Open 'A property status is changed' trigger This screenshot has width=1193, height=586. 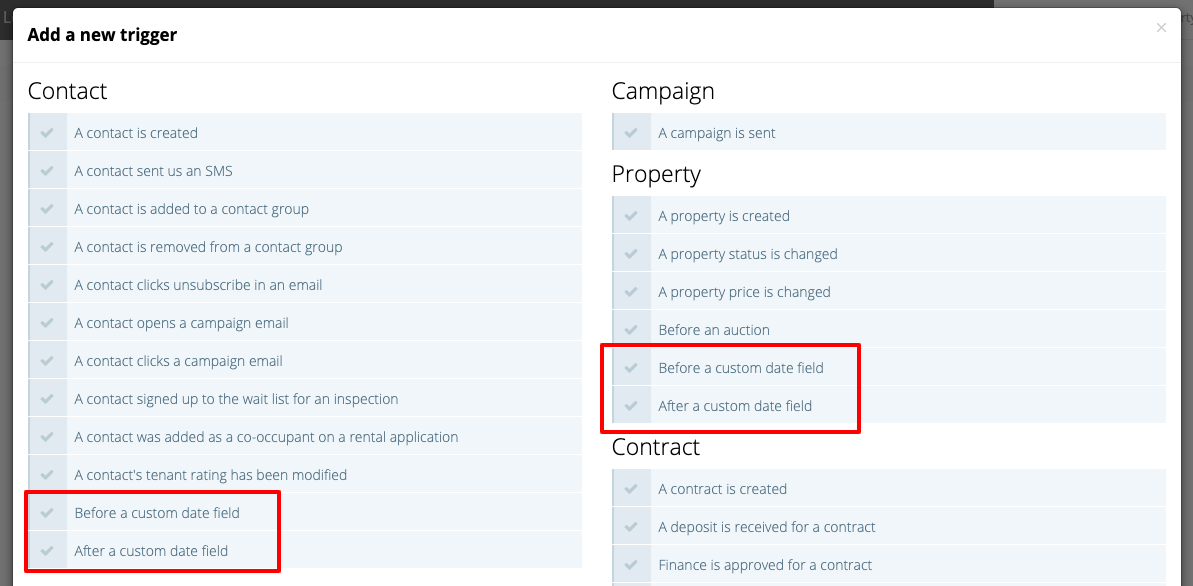click(x=747, y=253)
